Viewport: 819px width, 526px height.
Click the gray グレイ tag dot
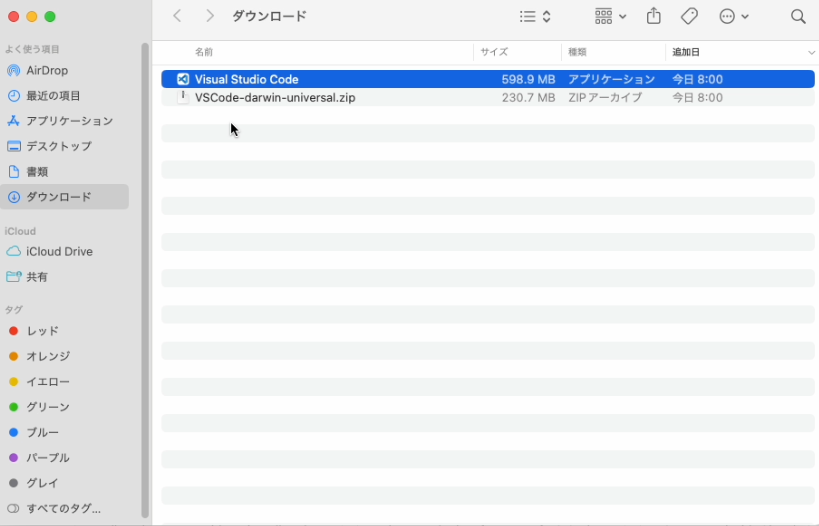click(x=14, y=483)
